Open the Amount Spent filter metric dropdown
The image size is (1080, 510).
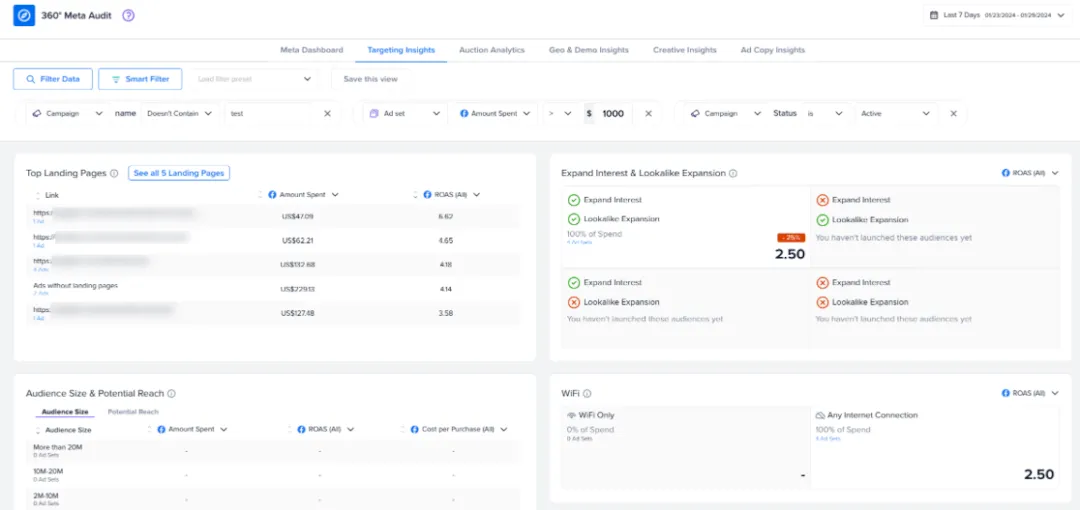[495, 114]
